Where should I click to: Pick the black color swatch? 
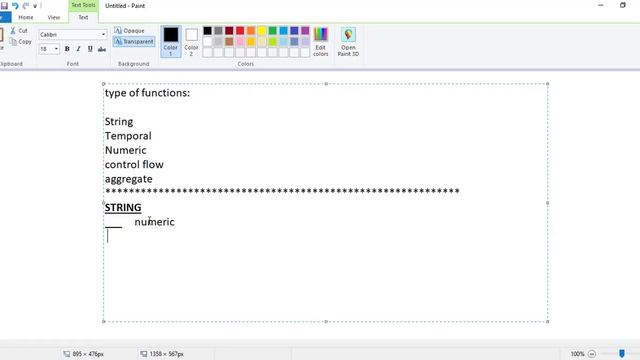tap(207, 31)
